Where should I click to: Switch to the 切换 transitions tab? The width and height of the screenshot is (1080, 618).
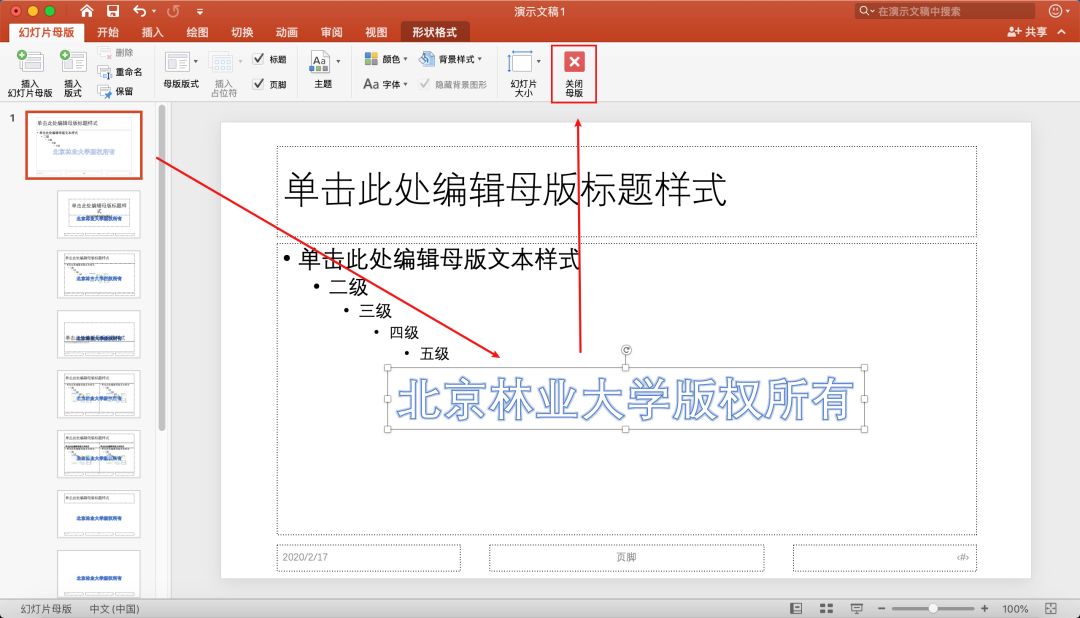pos(242,32)
